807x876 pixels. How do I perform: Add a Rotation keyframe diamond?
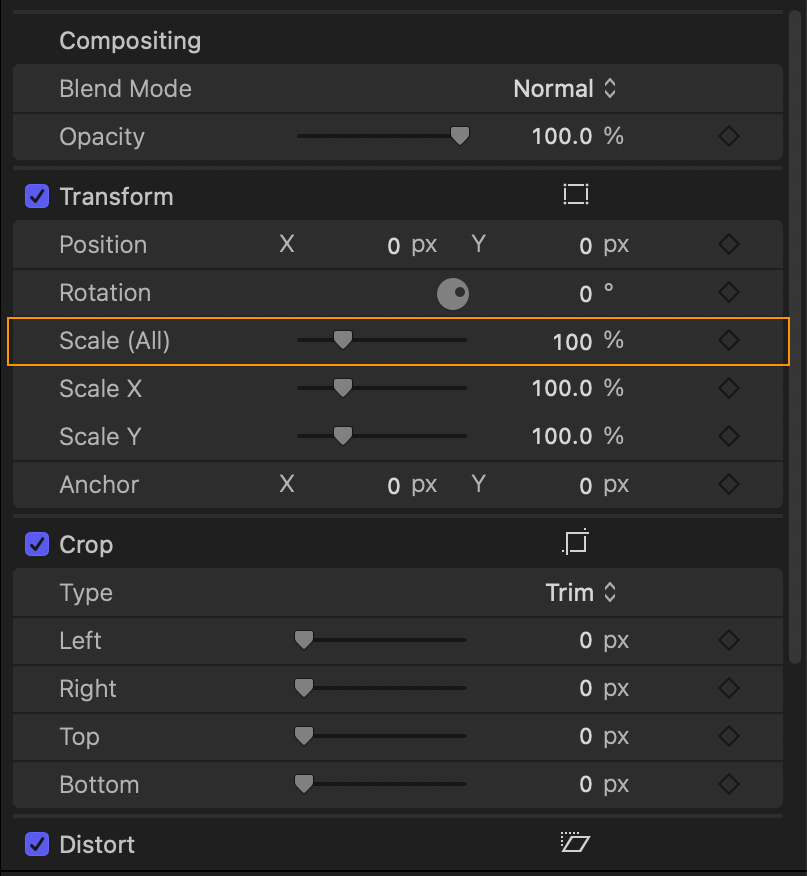pyautogui.click(x=729, y=292)
